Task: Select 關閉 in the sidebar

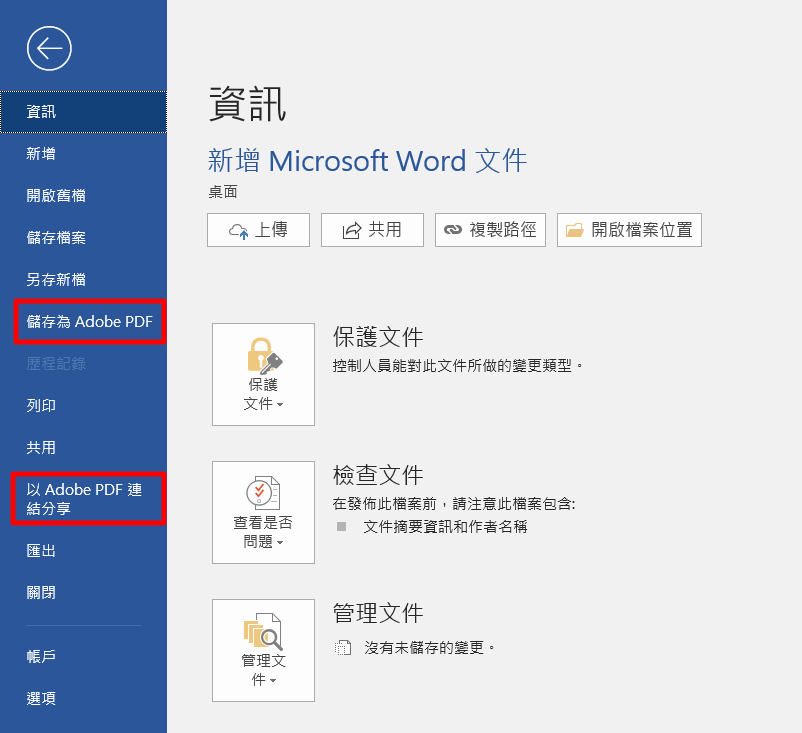Action: pyautogui.click(x=83, y=593)
